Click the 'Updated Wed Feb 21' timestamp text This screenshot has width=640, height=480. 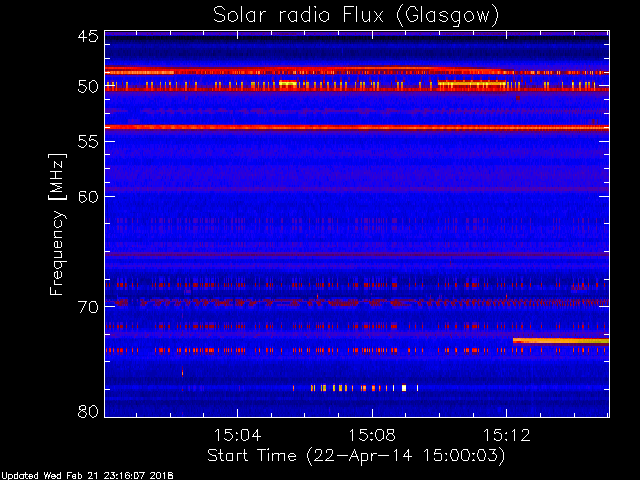(87, 476)
